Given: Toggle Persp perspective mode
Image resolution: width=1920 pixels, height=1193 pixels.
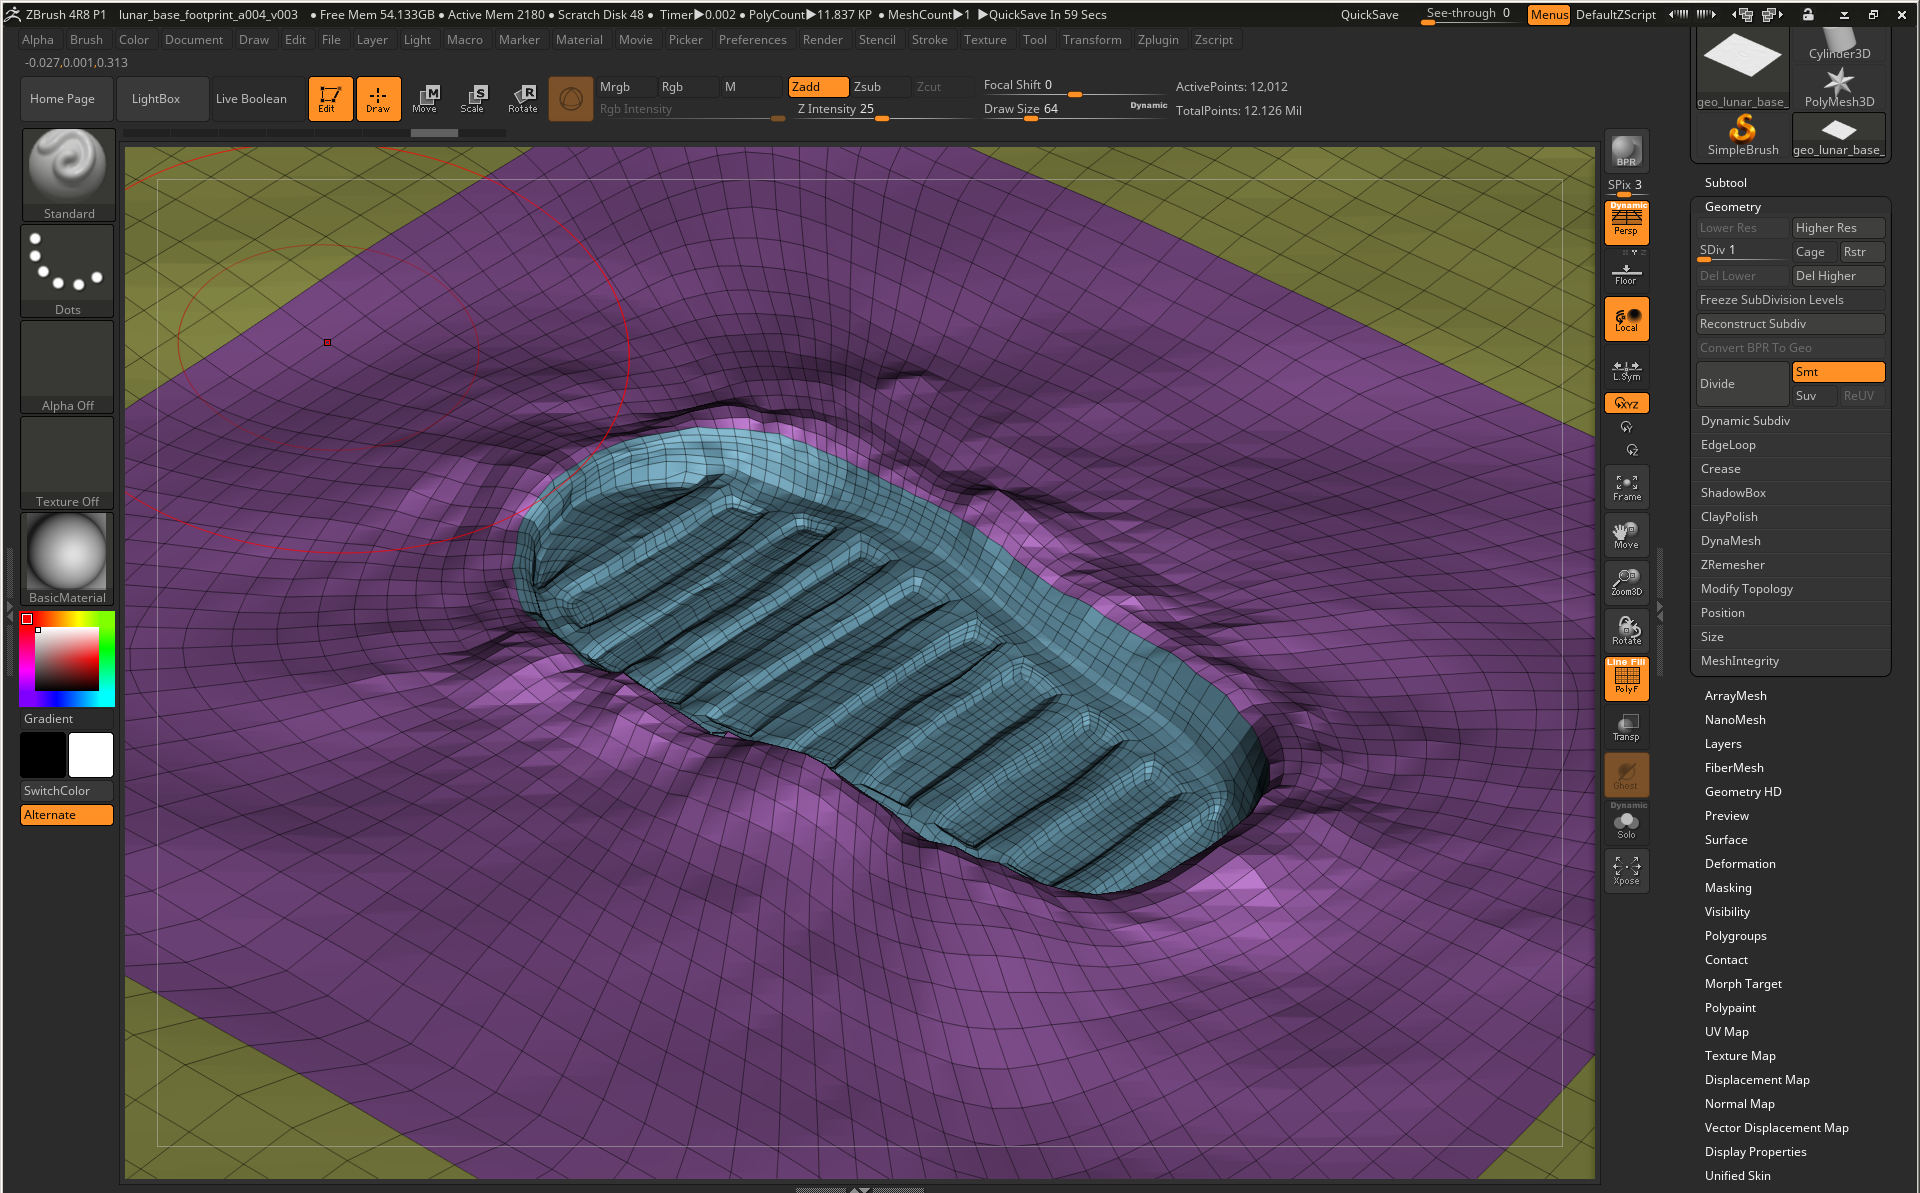Looking at the screenshot, I should tap(1626, 222).
